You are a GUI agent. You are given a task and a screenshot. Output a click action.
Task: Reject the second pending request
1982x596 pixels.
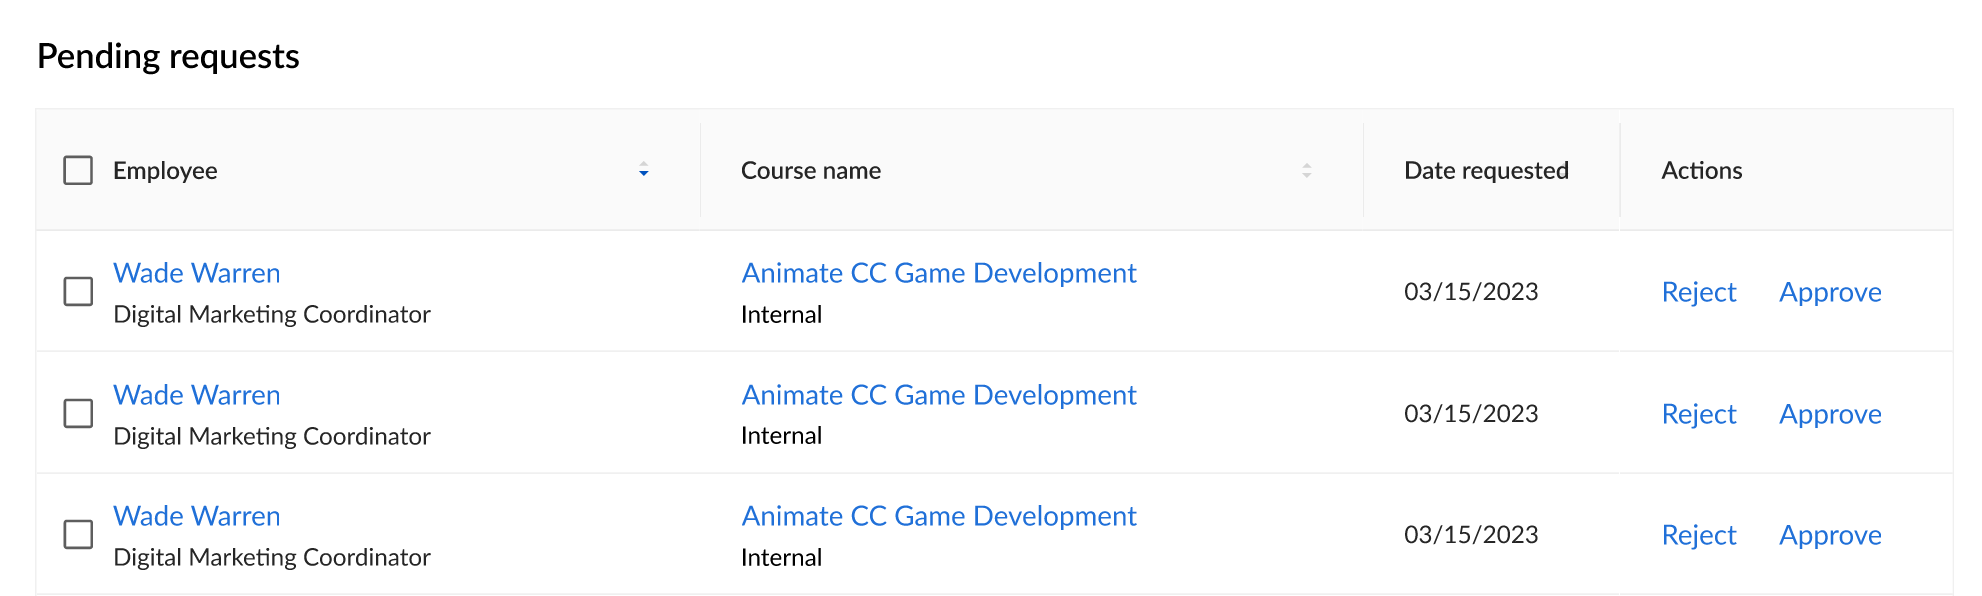click(1698, 414)
